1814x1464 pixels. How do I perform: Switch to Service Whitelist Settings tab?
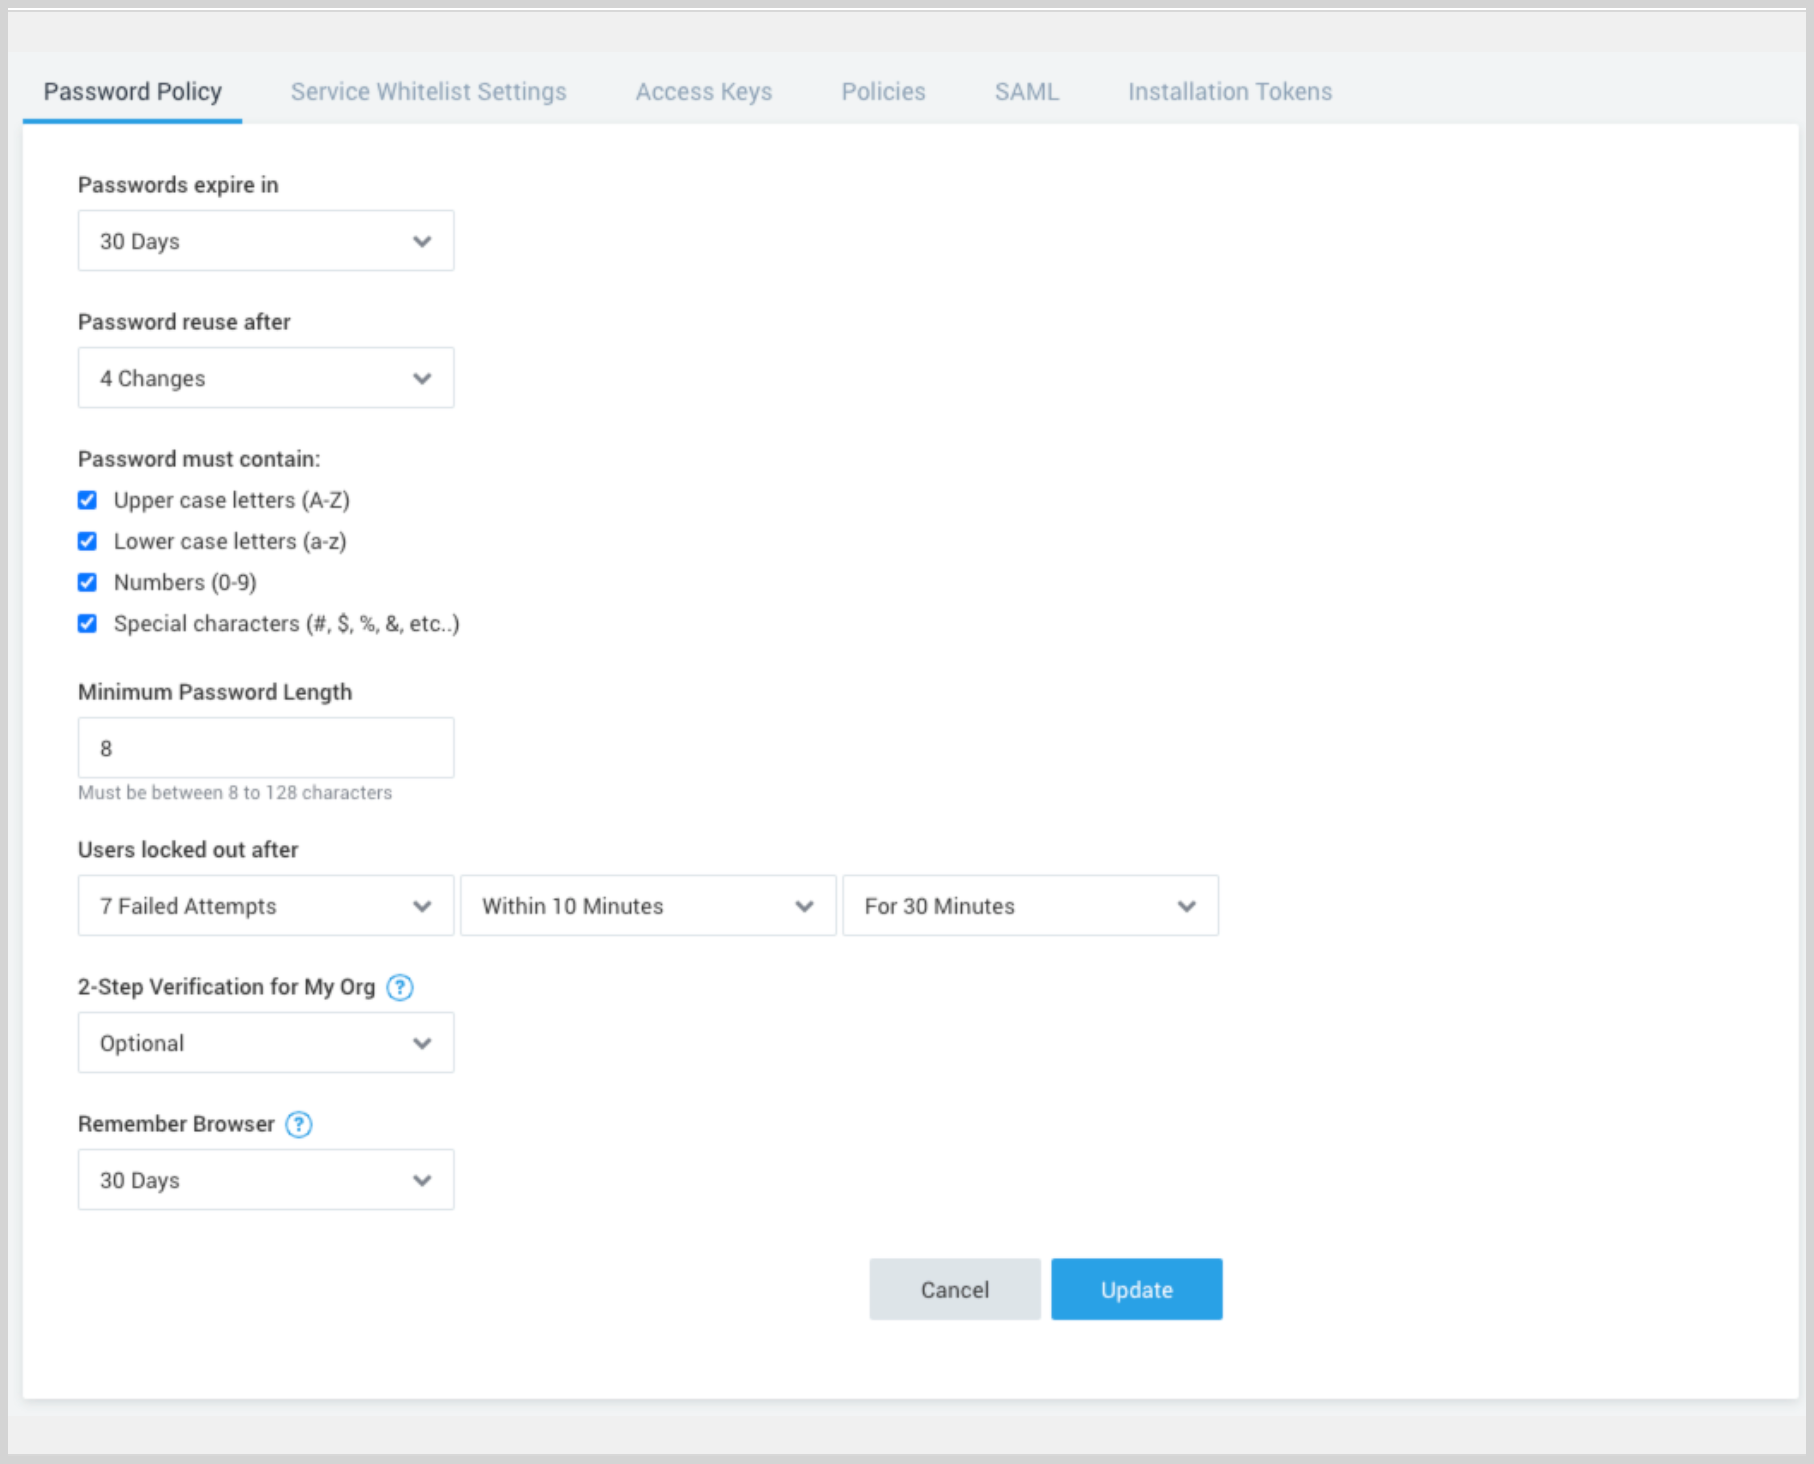tap(428, 92)
